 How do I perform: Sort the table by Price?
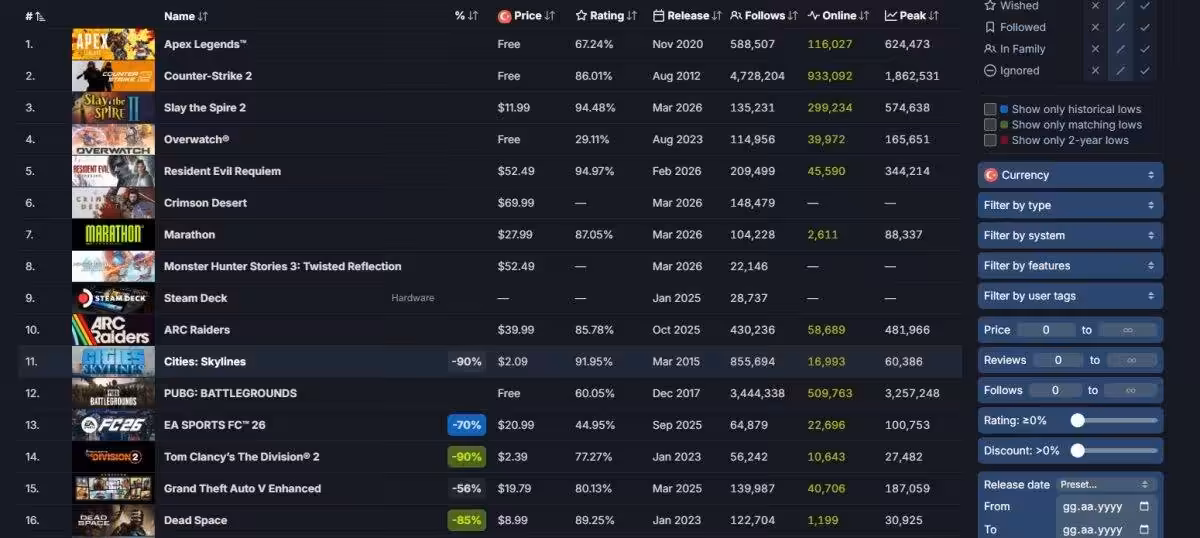[x=527, y=16]
